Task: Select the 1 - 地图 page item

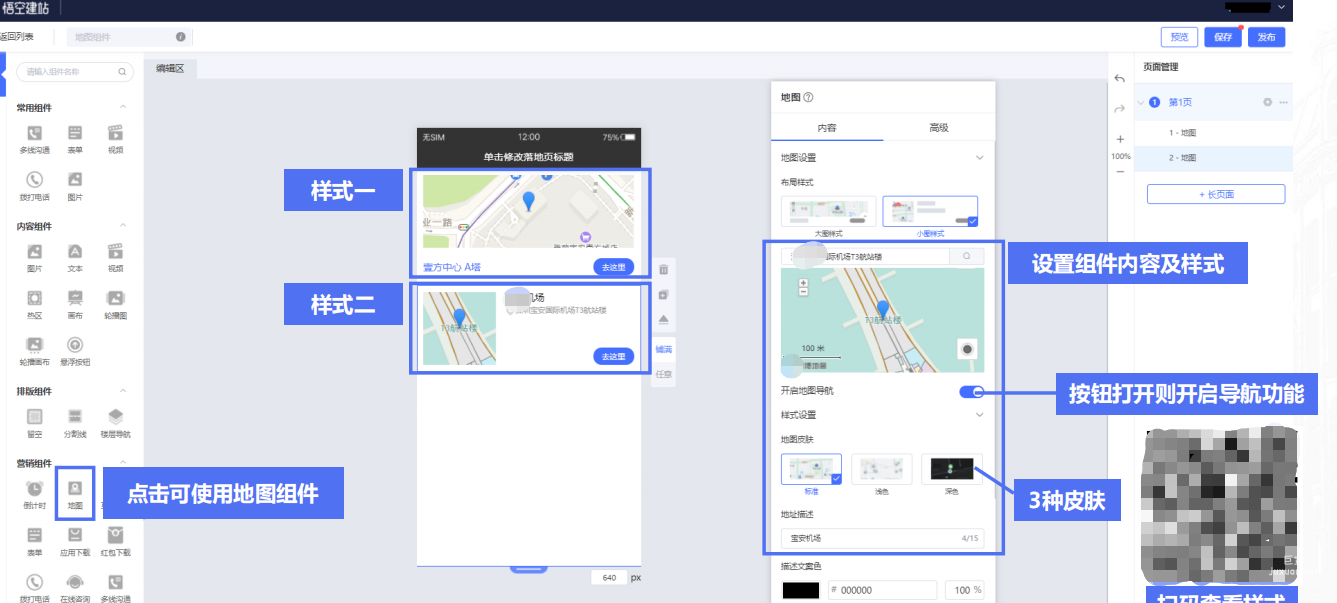Action: click(1183, 132)
